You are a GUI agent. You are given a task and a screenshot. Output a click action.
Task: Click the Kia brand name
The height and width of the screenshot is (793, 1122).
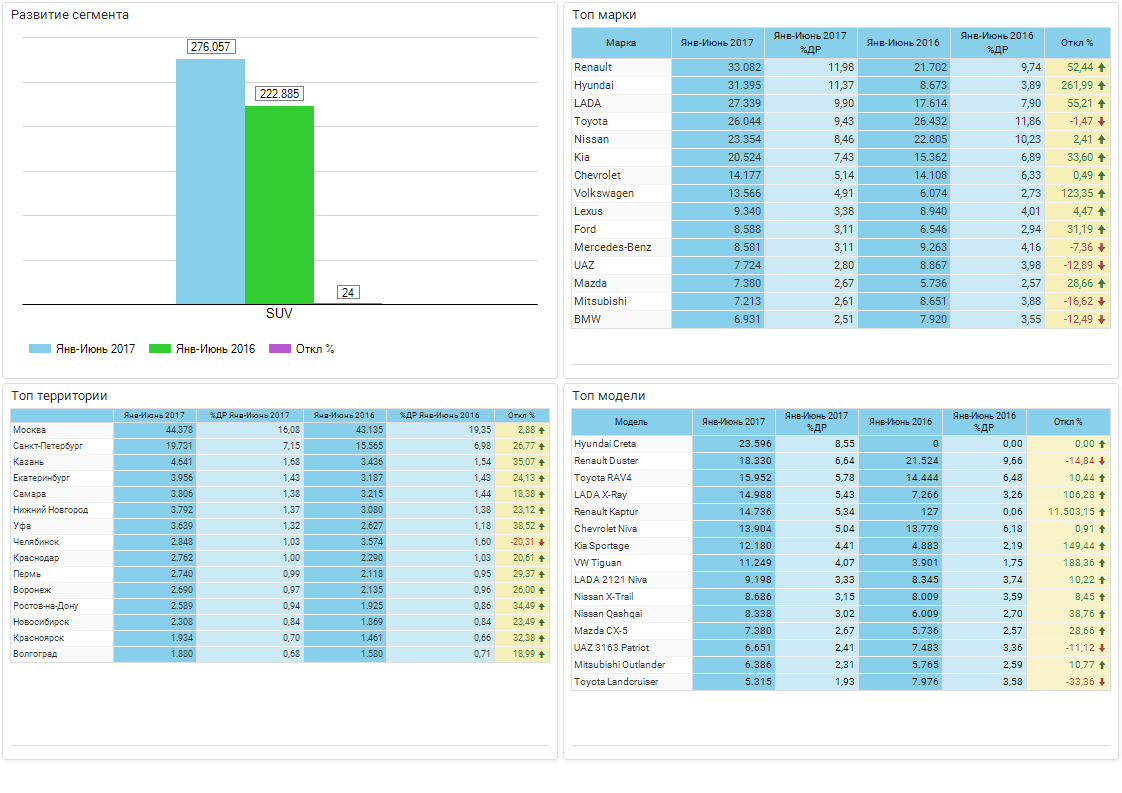pos(582,157)
